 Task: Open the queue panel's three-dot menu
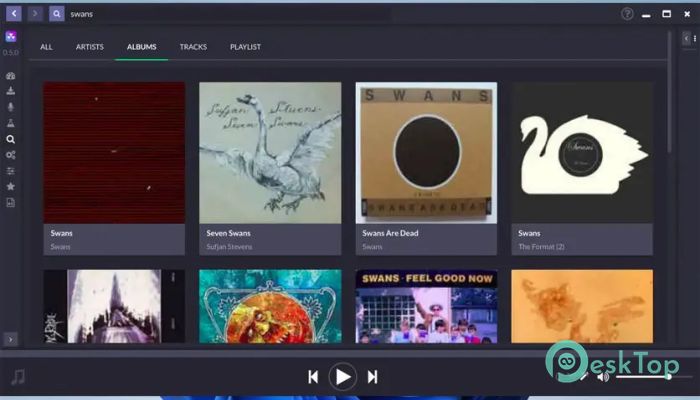click(695, 38)
